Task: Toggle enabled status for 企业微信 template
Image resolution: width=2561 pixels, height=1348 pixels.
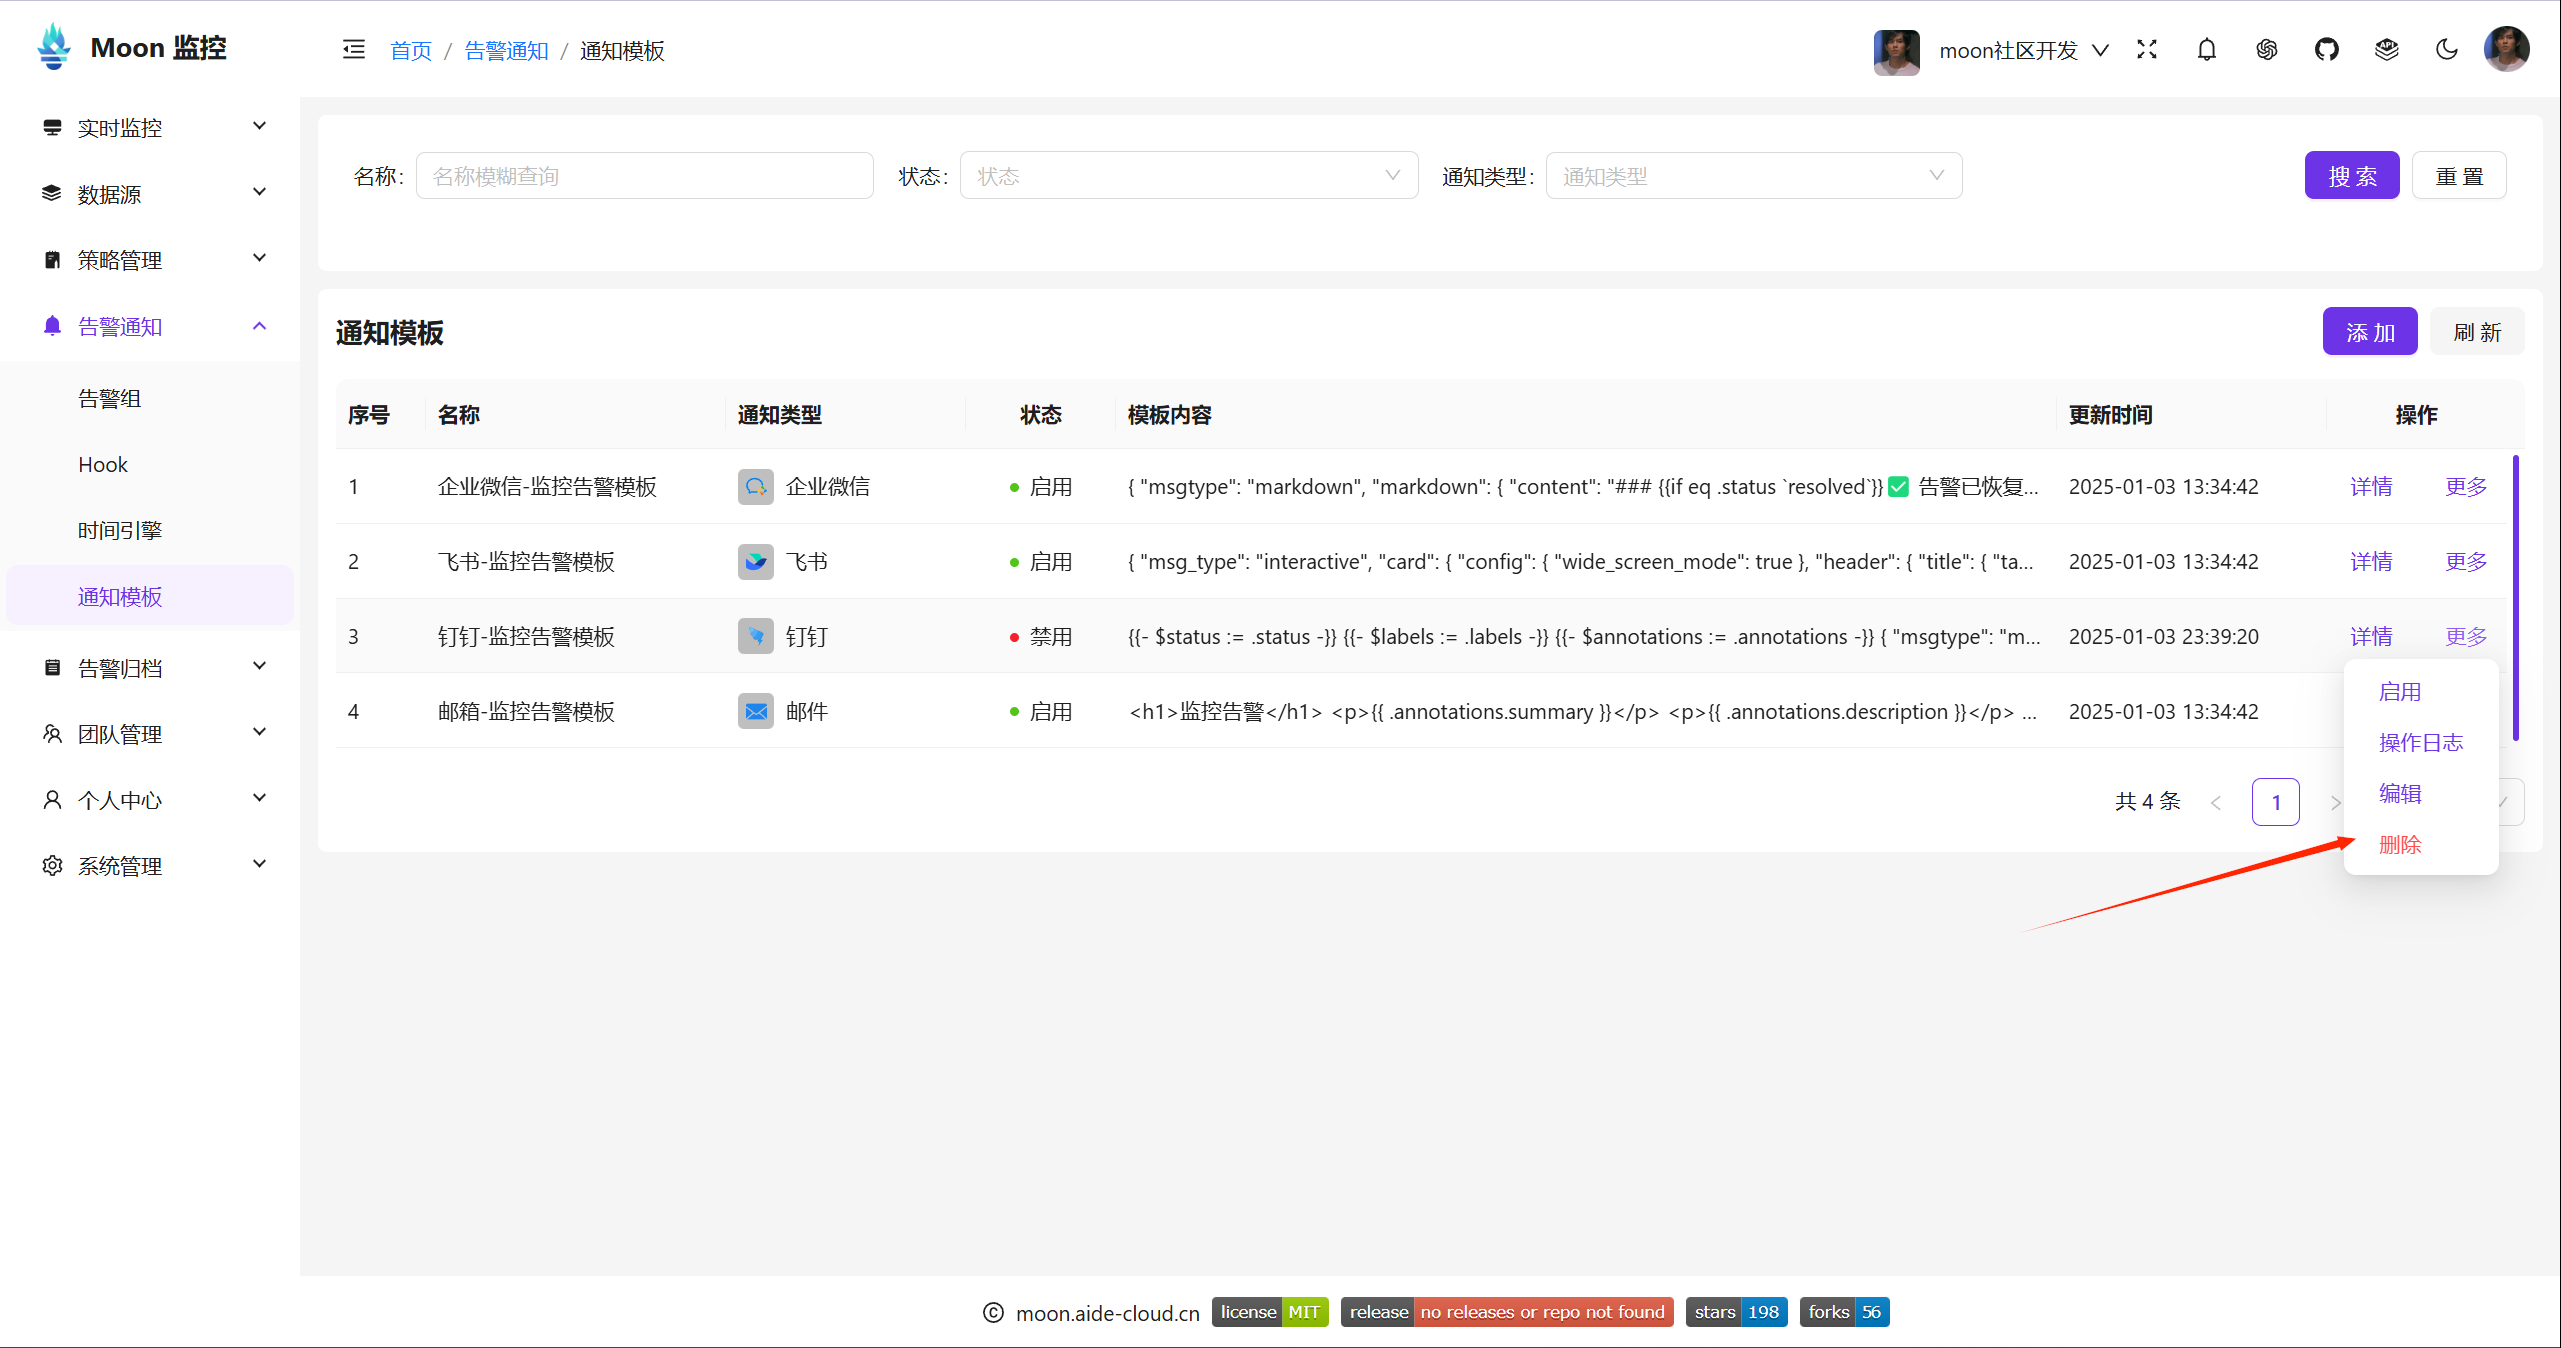Action: [x=2464, y=486]
